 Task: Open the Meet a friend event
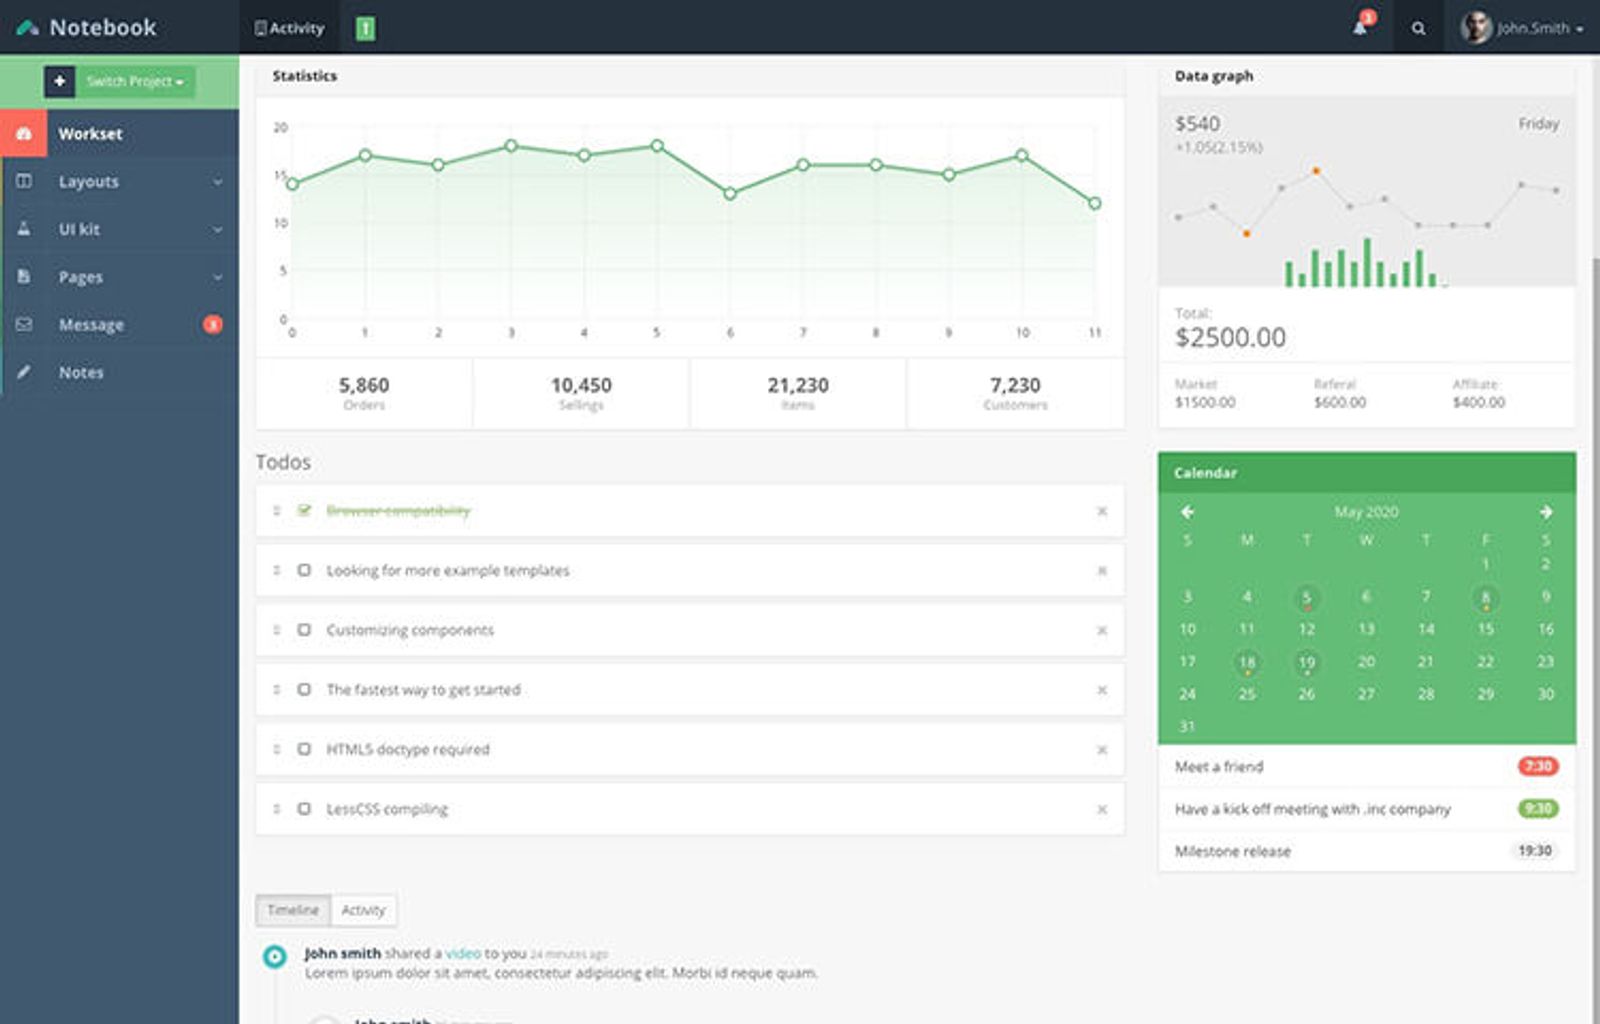point(1366,766)
